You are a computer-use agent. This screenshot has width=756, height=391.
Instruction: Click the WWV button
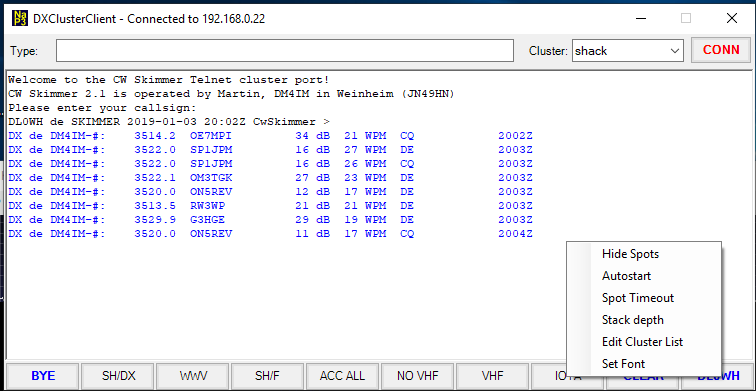coord(192,376)
